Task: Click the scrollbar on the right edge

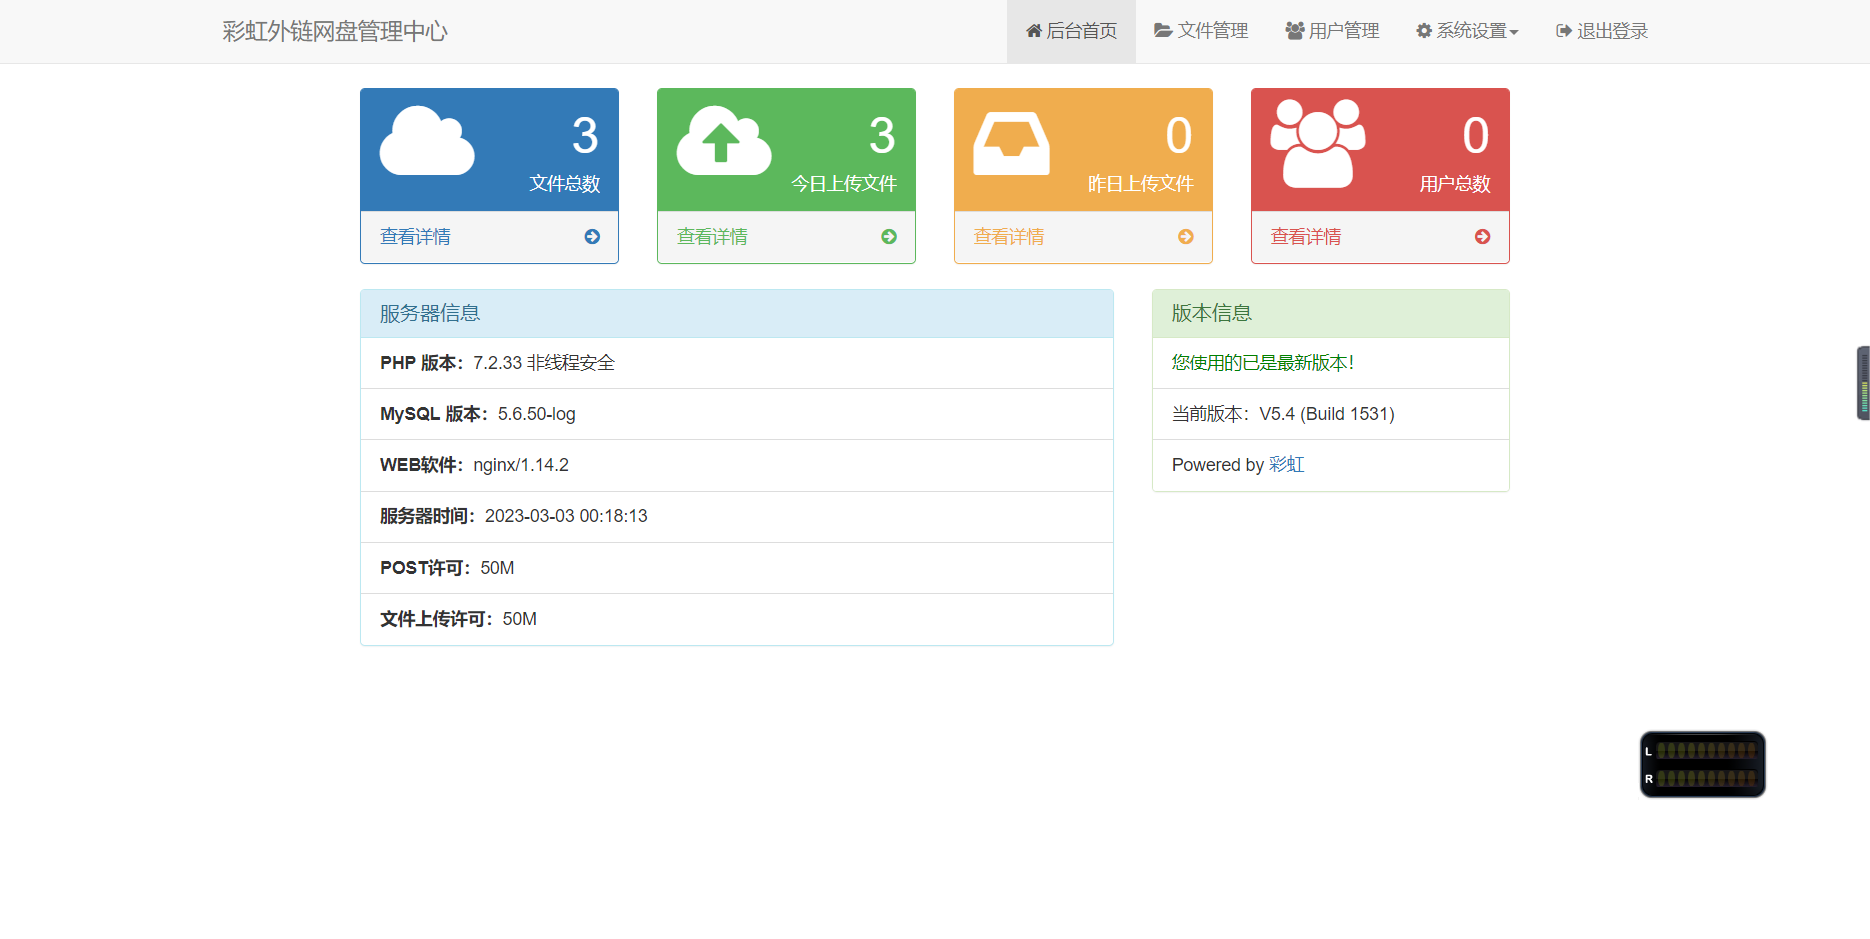Action: click(x=1862, y=385)
